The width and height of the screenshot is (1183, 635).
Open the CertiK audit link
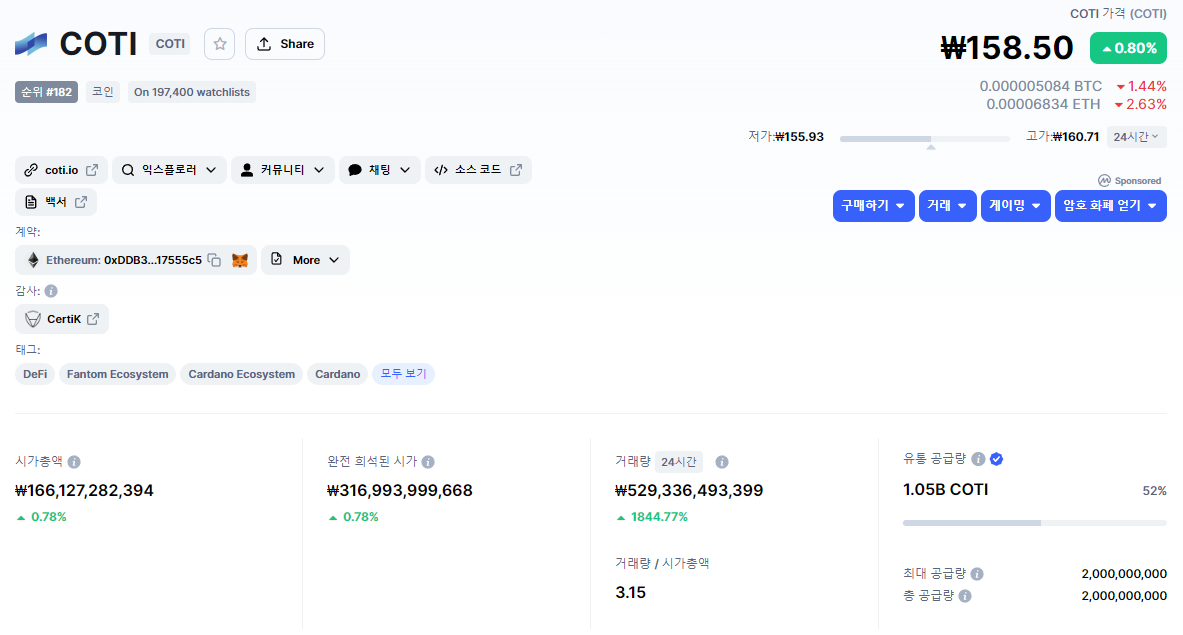pos(62,319)
